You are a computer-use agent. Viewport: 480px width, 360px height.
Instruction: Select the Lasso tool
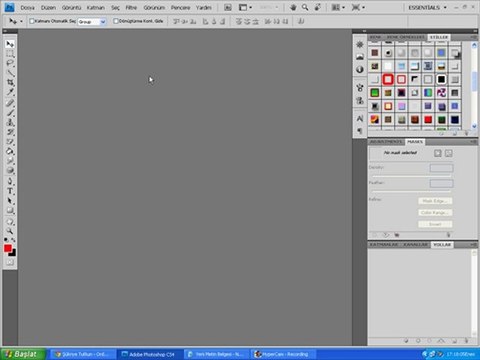pyautogui.click(x=10, y=63)
